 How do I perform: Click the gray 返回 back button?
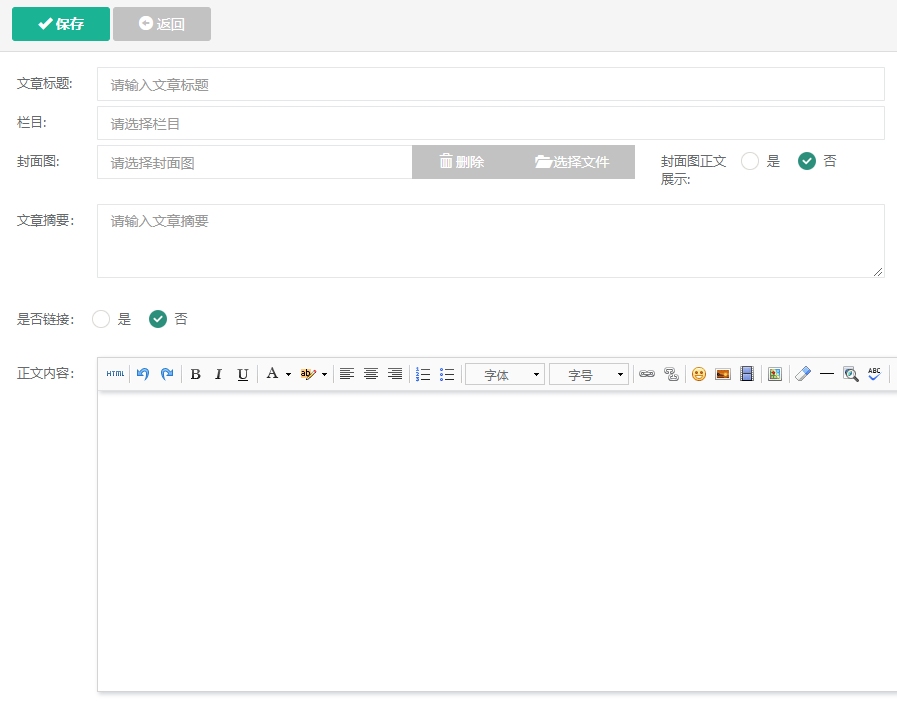[162, 24]
